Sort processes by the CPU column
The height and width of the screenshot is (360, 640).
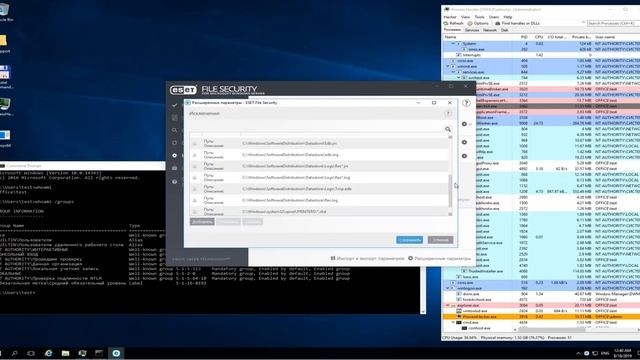click(539, 37)
